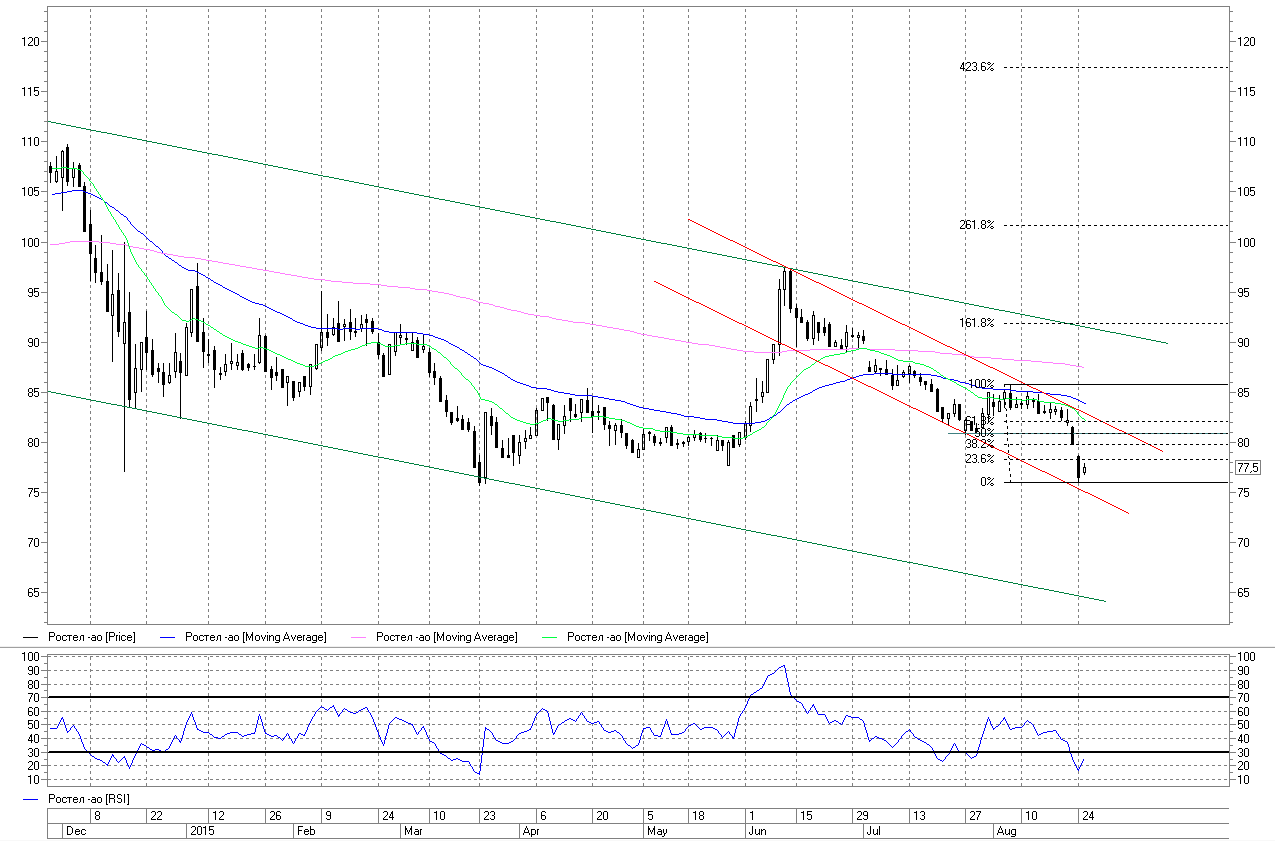Image resolution: width=1275 pixels, height=841 pixels.
Task: Click the 120 label on right price axis
Action: [x=1246, y=42]
